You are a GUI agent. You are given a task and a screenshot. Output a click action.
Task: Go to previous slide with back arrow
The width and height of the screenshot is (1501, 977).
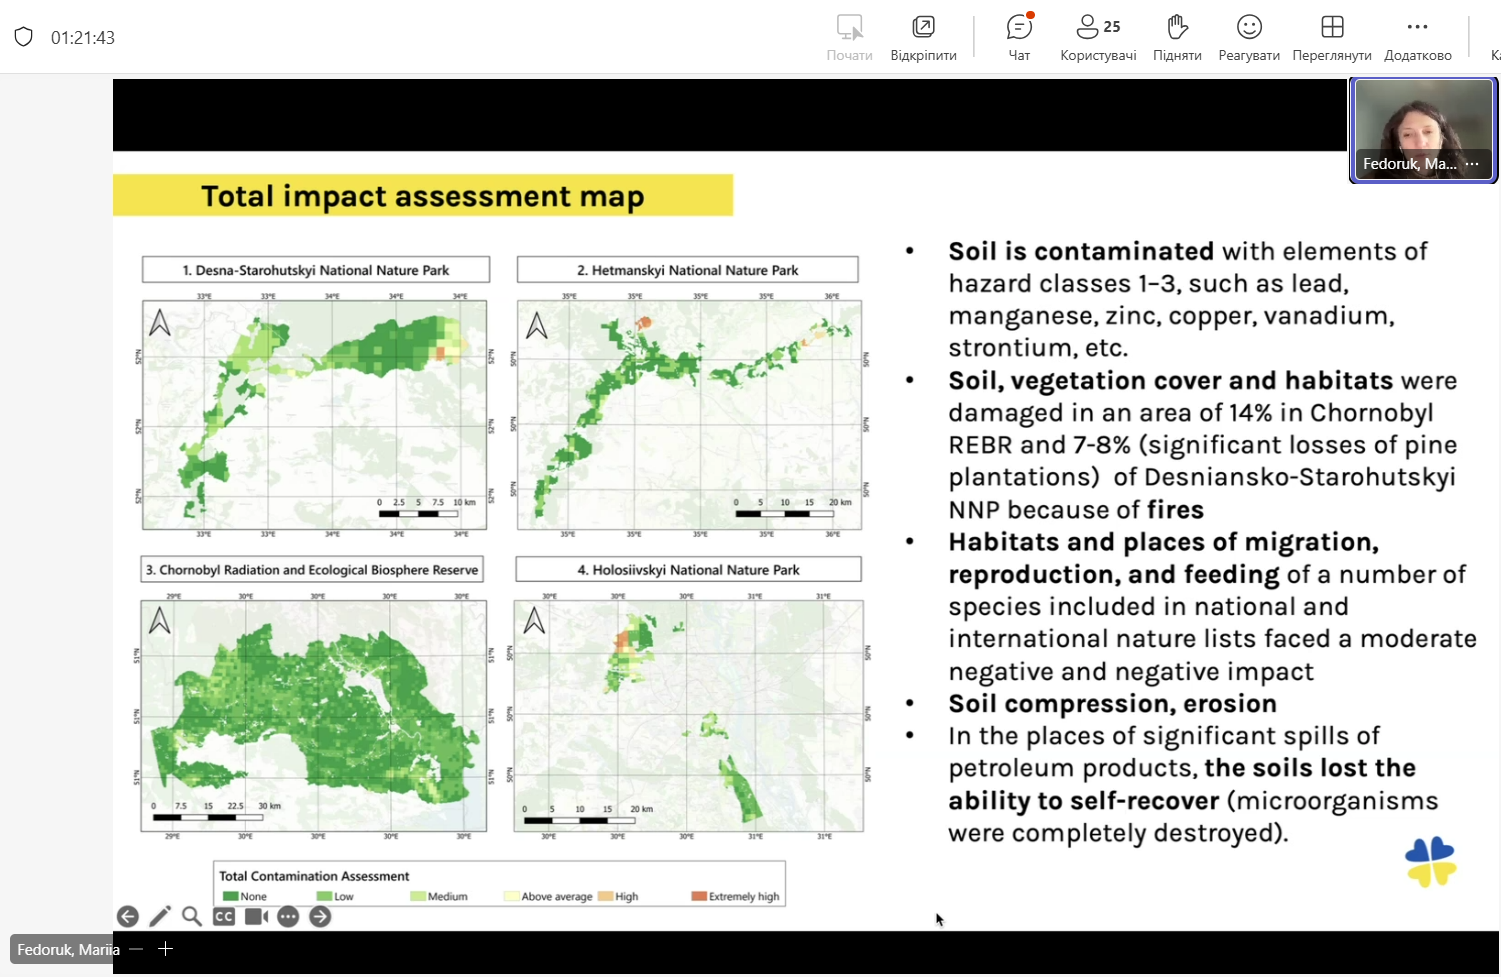(x=128, y=917)
